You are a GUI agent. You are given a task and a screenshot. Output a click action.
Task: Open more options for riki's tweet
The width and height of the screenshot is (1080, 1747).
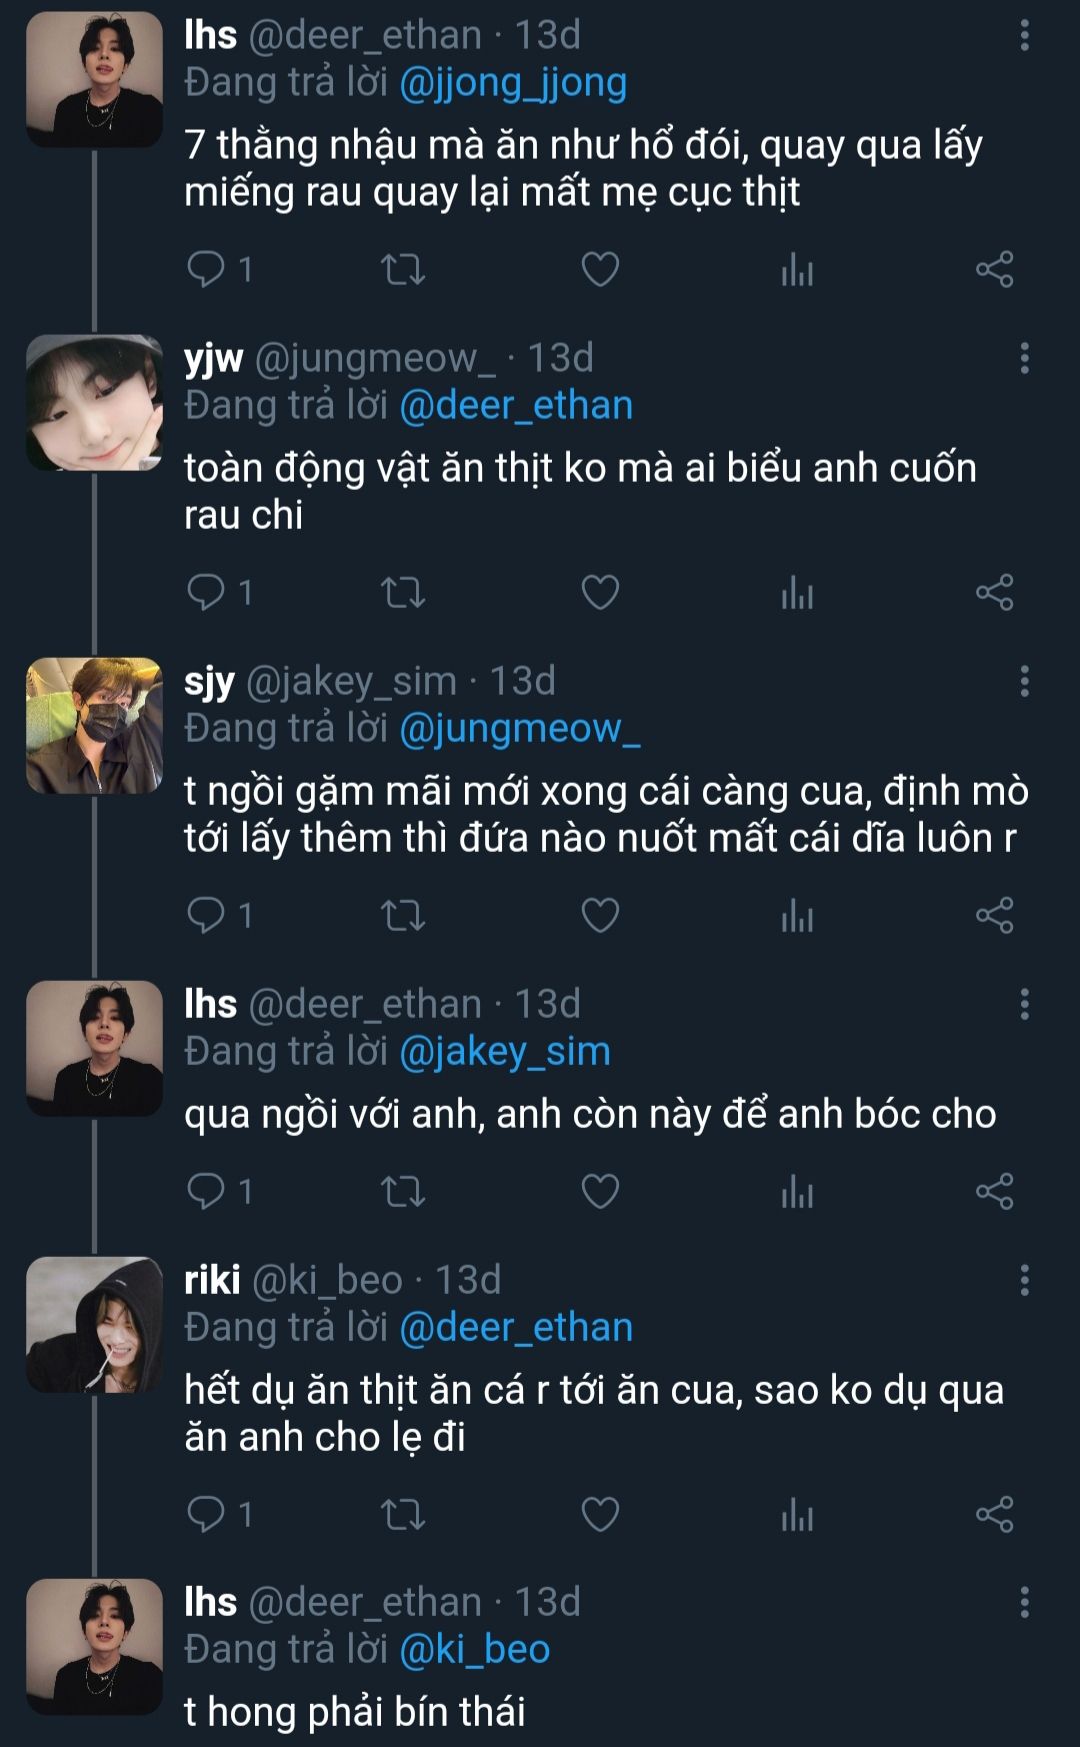[1024, 1280]
